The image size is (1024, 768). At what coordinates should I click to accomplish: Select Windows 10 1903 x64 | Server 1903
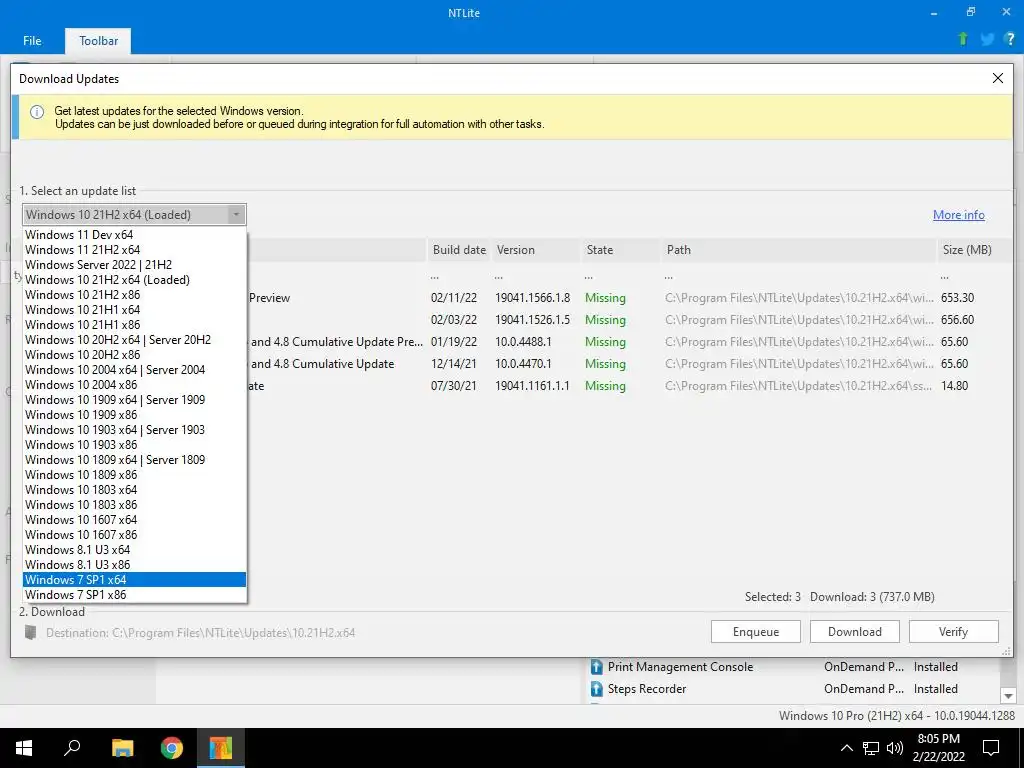click(135, 430)
